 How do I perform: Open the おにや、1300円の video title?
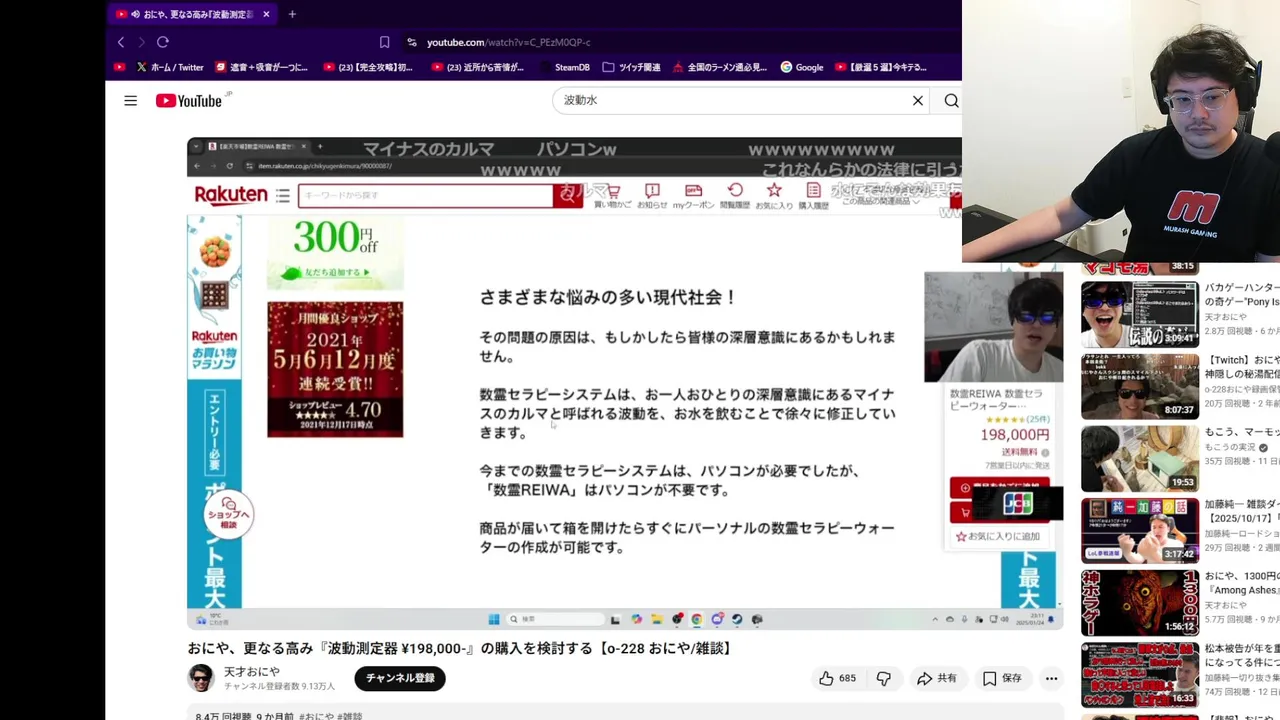1242,583
